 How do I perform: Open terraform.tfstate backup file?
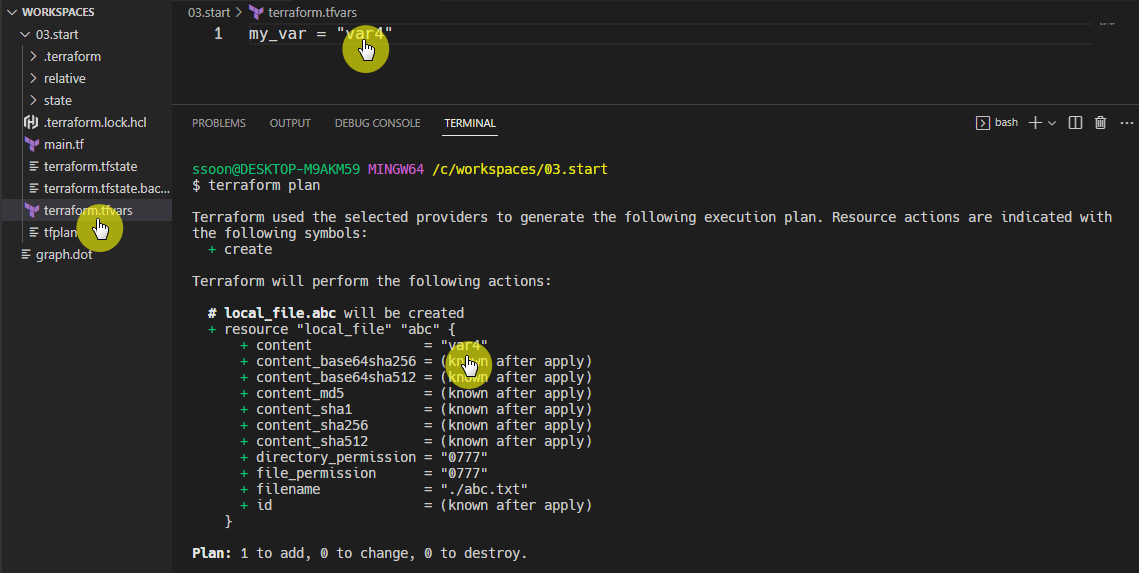(106, 188)
